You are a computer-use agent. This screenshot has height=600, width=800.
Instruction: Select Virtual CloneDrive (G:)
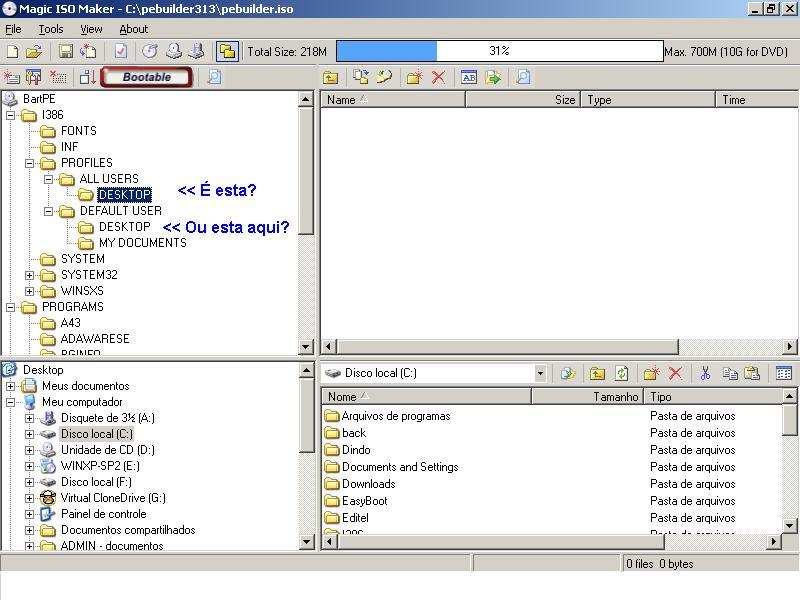click(113, 498)
